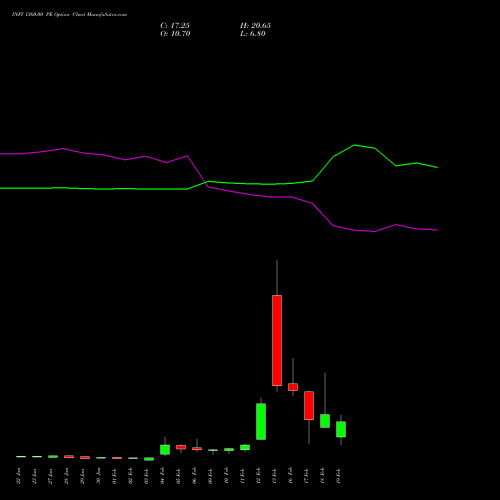This screenshot has width=500, height=500.
Task: Click the 04 Feb date label
Action: pos(162,476)
